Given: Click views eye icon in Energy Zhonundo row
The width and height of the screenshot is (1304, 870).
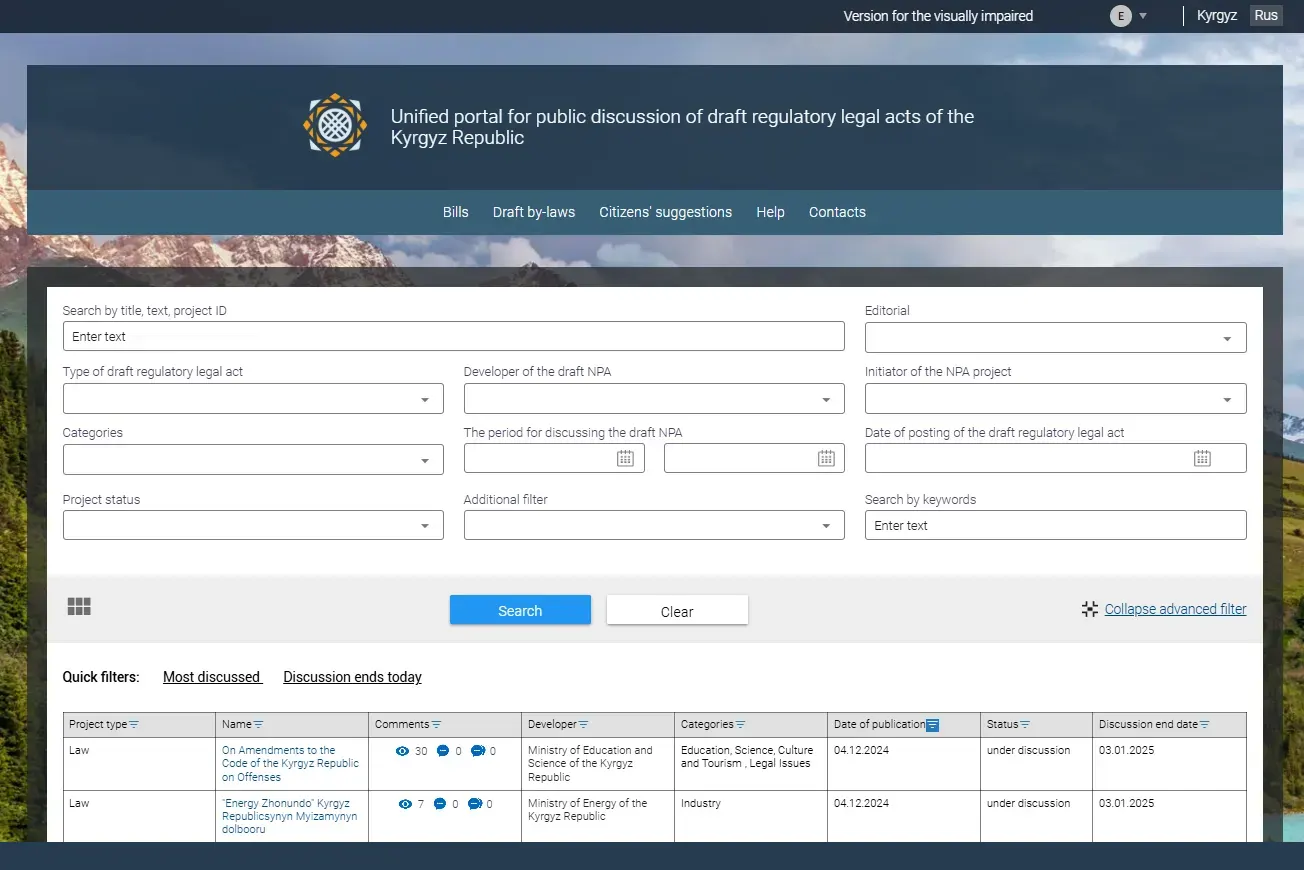Looking at the screenshot, I should [406, 804].
